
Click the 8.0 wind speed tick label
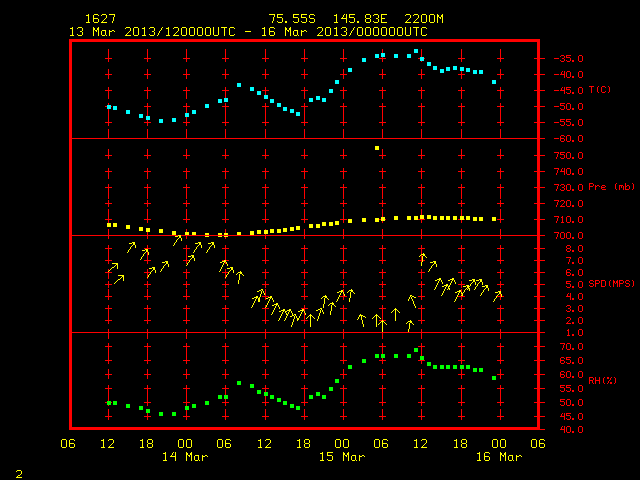click(x=574, y=249)
